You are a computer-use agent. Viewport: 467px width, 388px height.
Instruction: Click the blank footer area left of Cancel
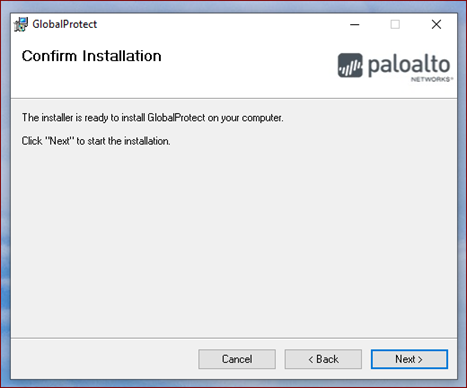103,359
